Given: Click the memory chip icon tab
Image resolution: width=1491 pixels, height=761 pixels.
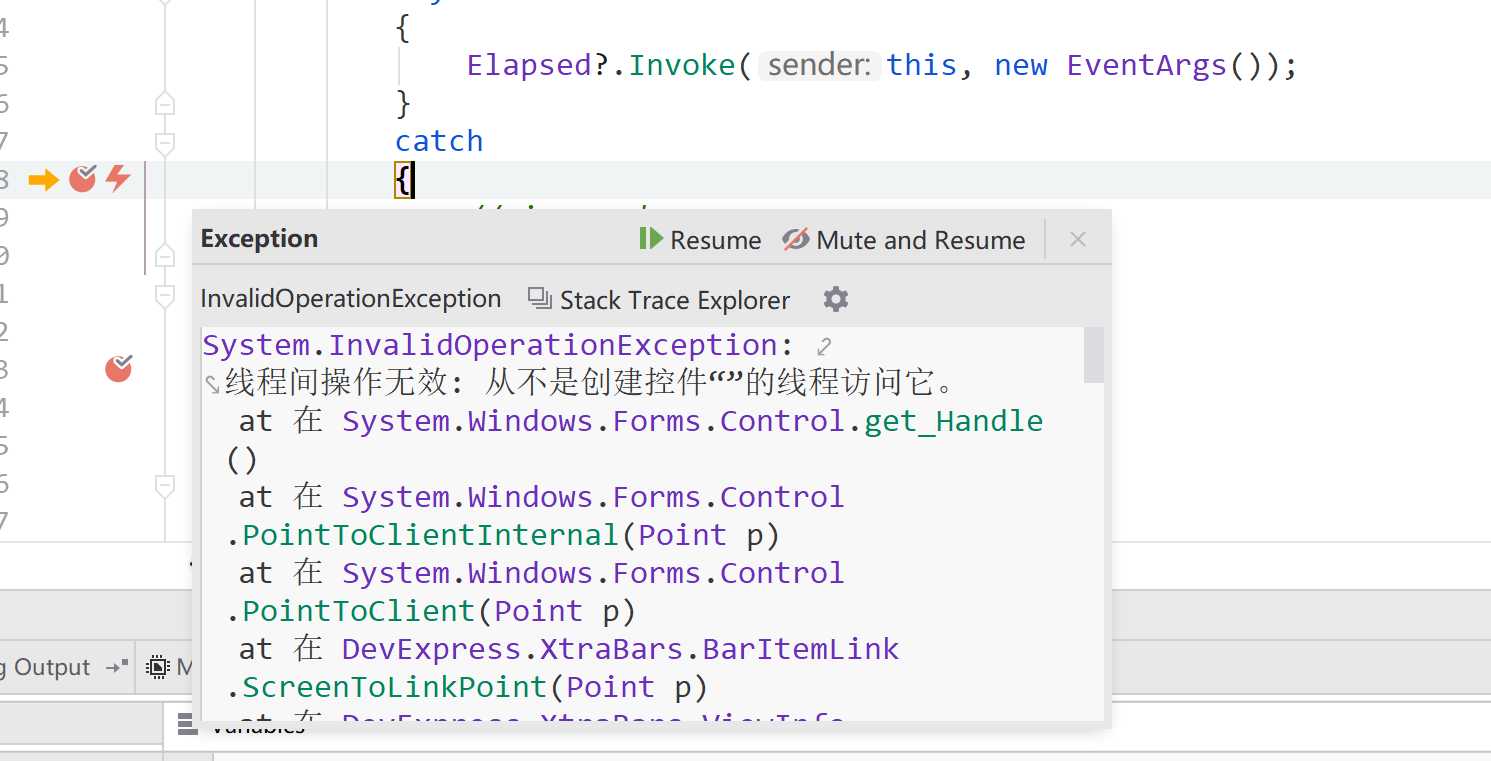Looking at the screenshot, I should click(x=157, y=667).
